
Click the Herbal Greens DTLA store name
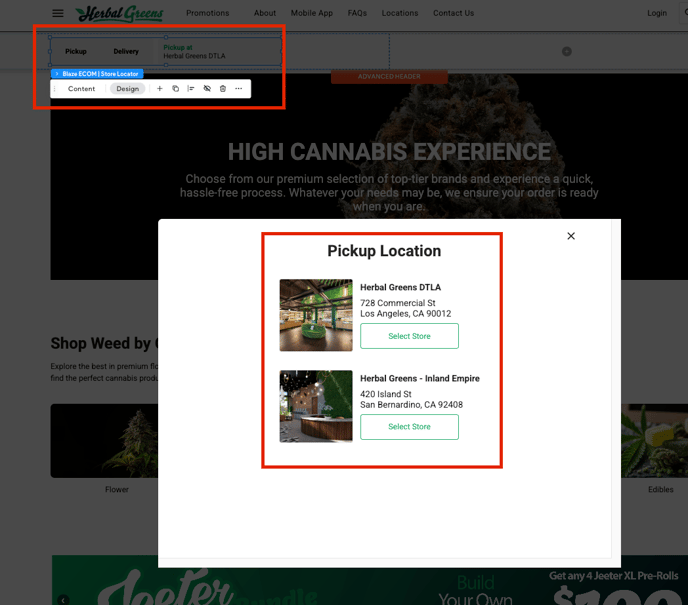(x=400, y=287)
